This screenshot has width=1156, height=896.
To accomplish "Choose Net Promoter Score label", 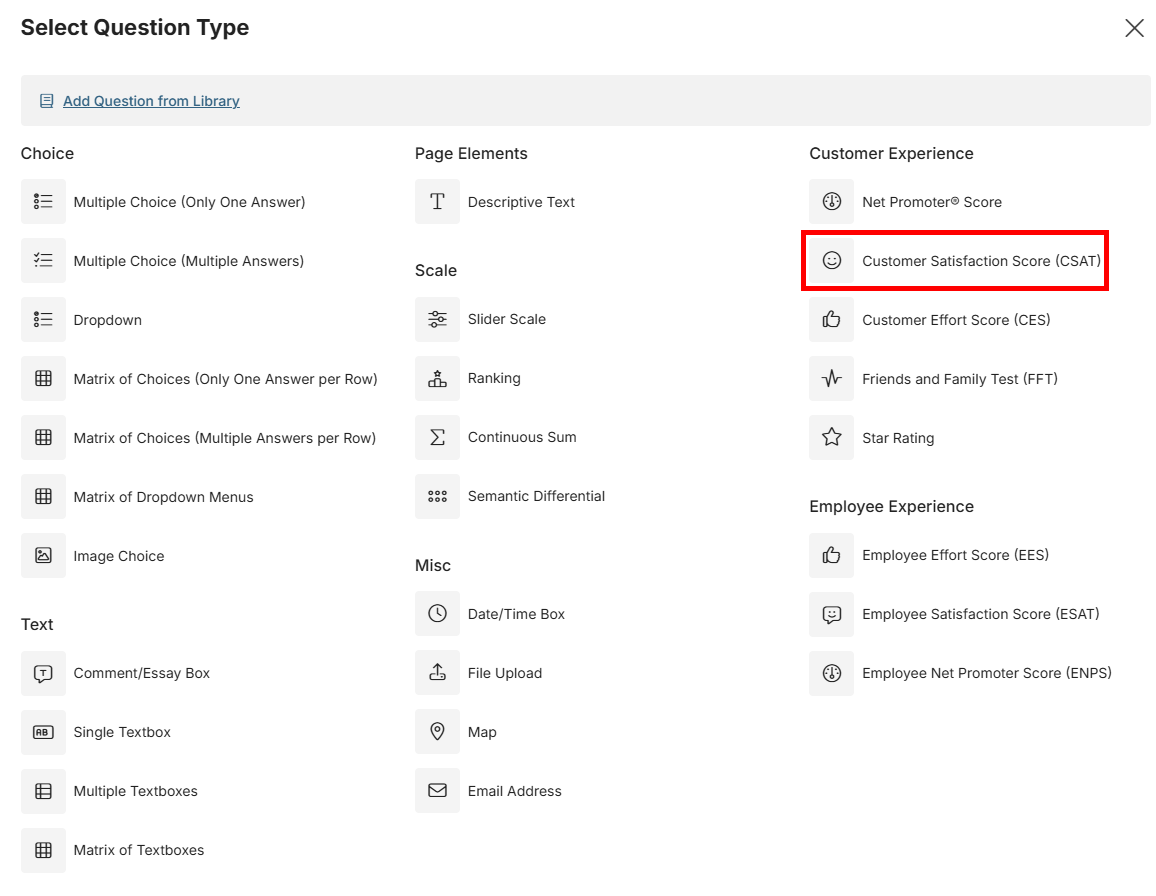I will (x=932, y=202).
